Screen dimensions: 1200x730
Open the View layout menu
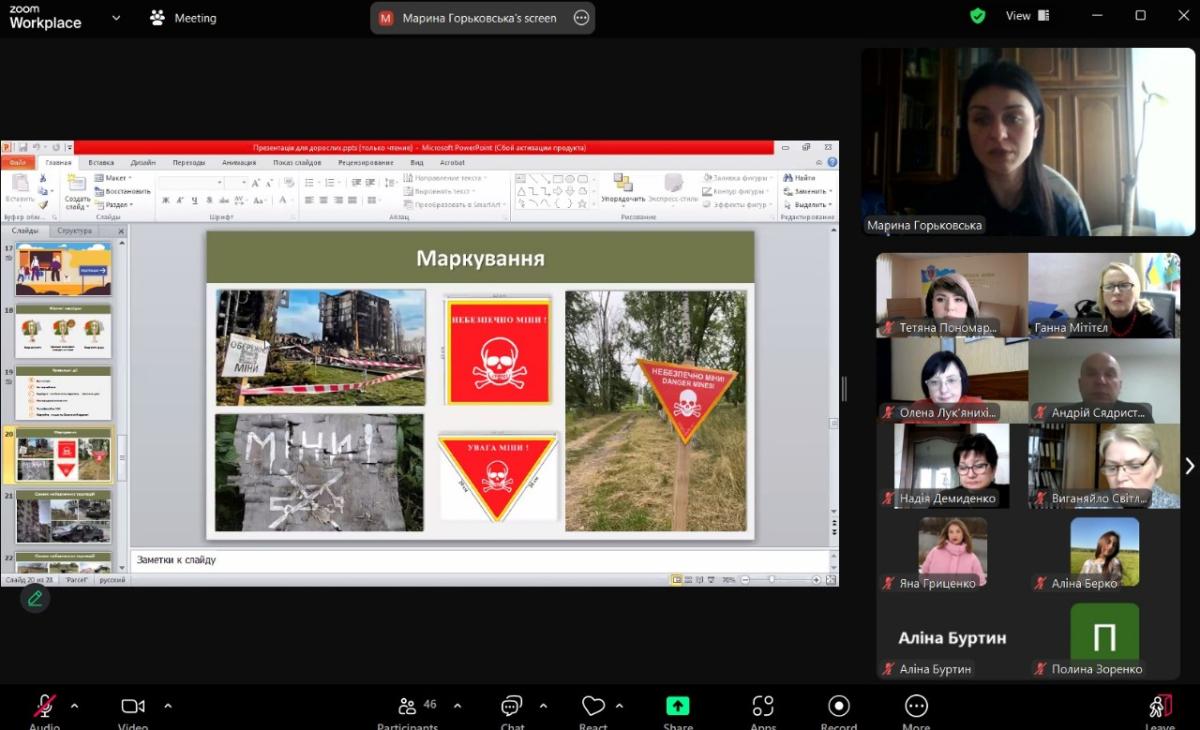(x=1028, y=16)
